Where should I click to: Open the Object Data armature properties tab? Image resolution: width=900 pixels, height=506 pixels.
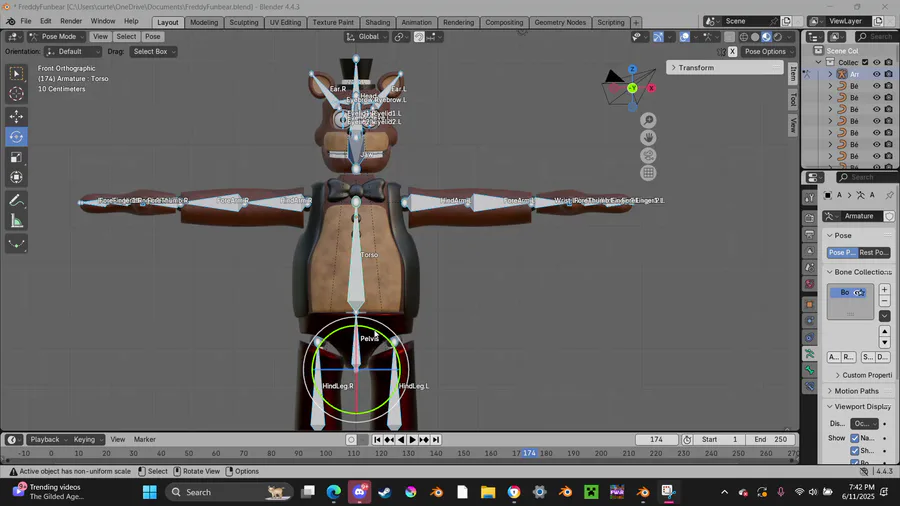[x=809, y=353]
